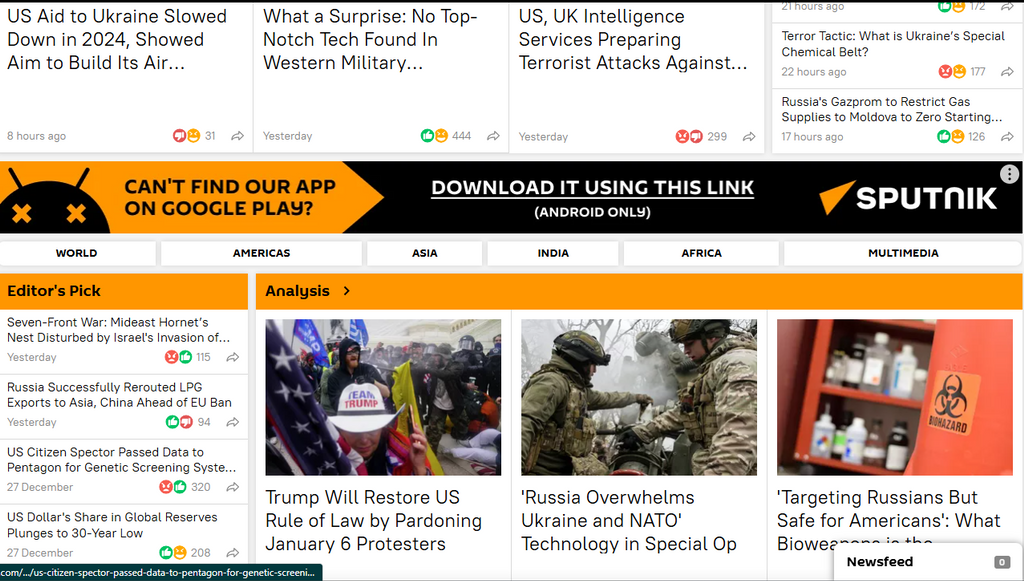
Task: Open 'Targeting Russians But Safe for Americans' headline
Action: point(889,520)
